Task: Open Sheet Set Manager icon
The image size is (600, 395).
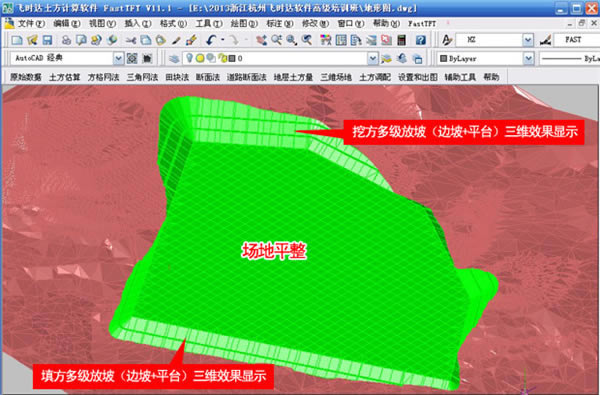Action: (x=371, y=40)
